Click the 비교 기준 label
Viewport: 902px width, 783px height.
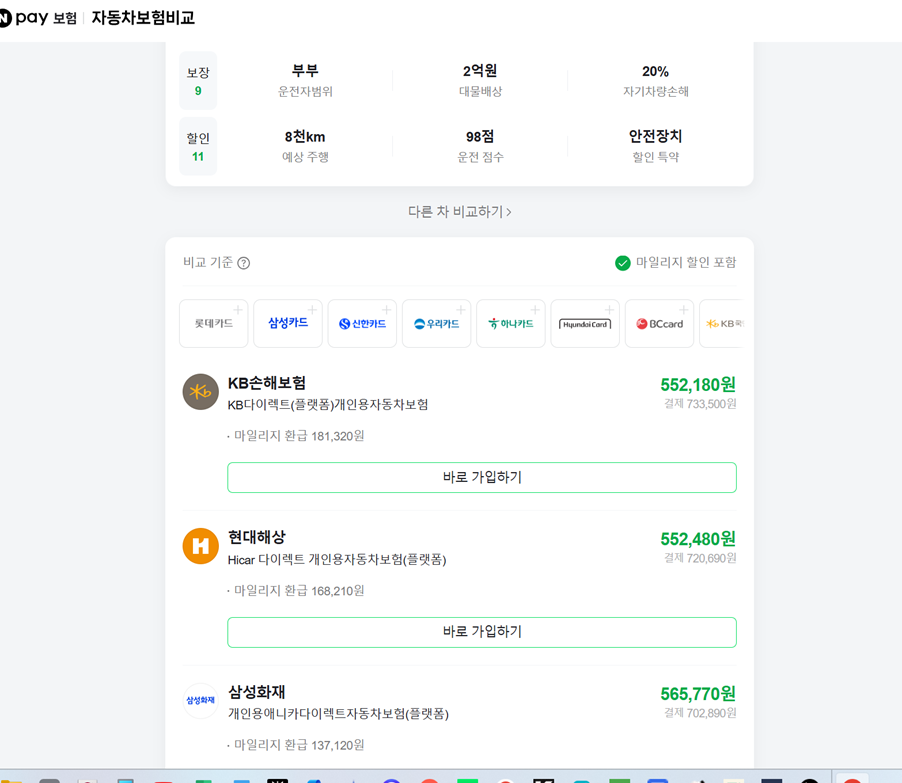208,262
